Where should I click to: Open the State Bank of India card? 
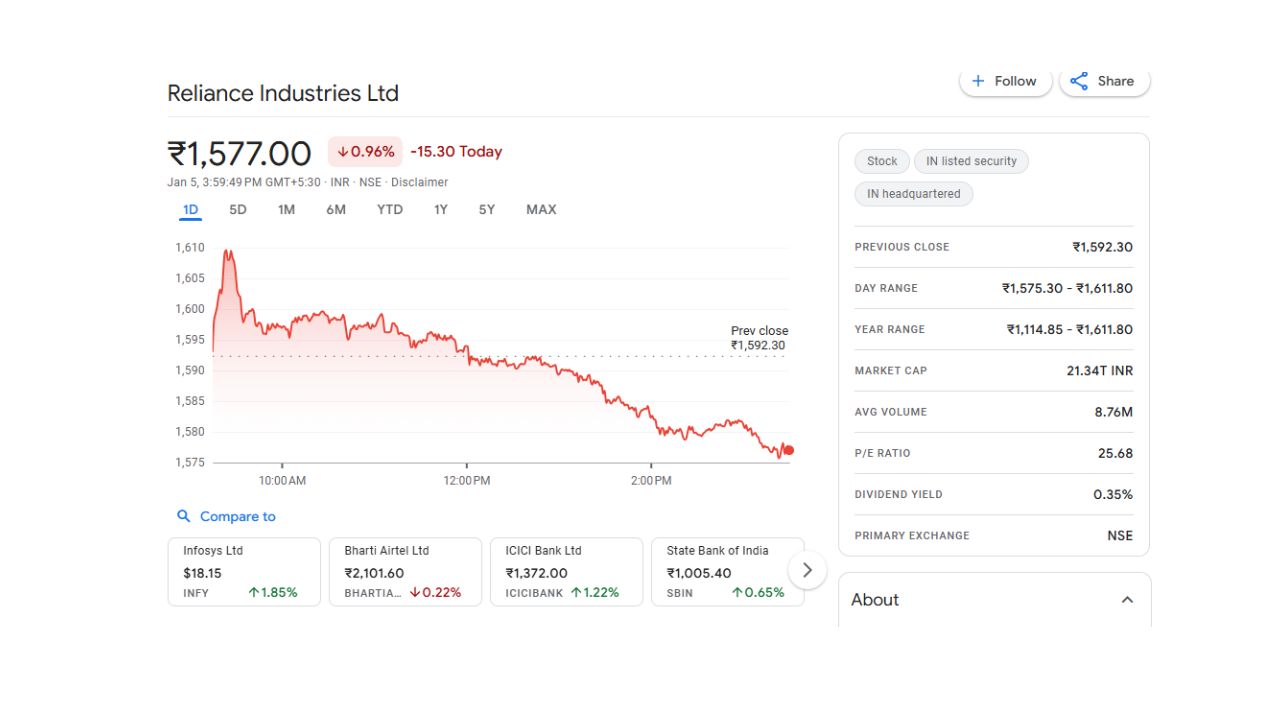point(727,571)
